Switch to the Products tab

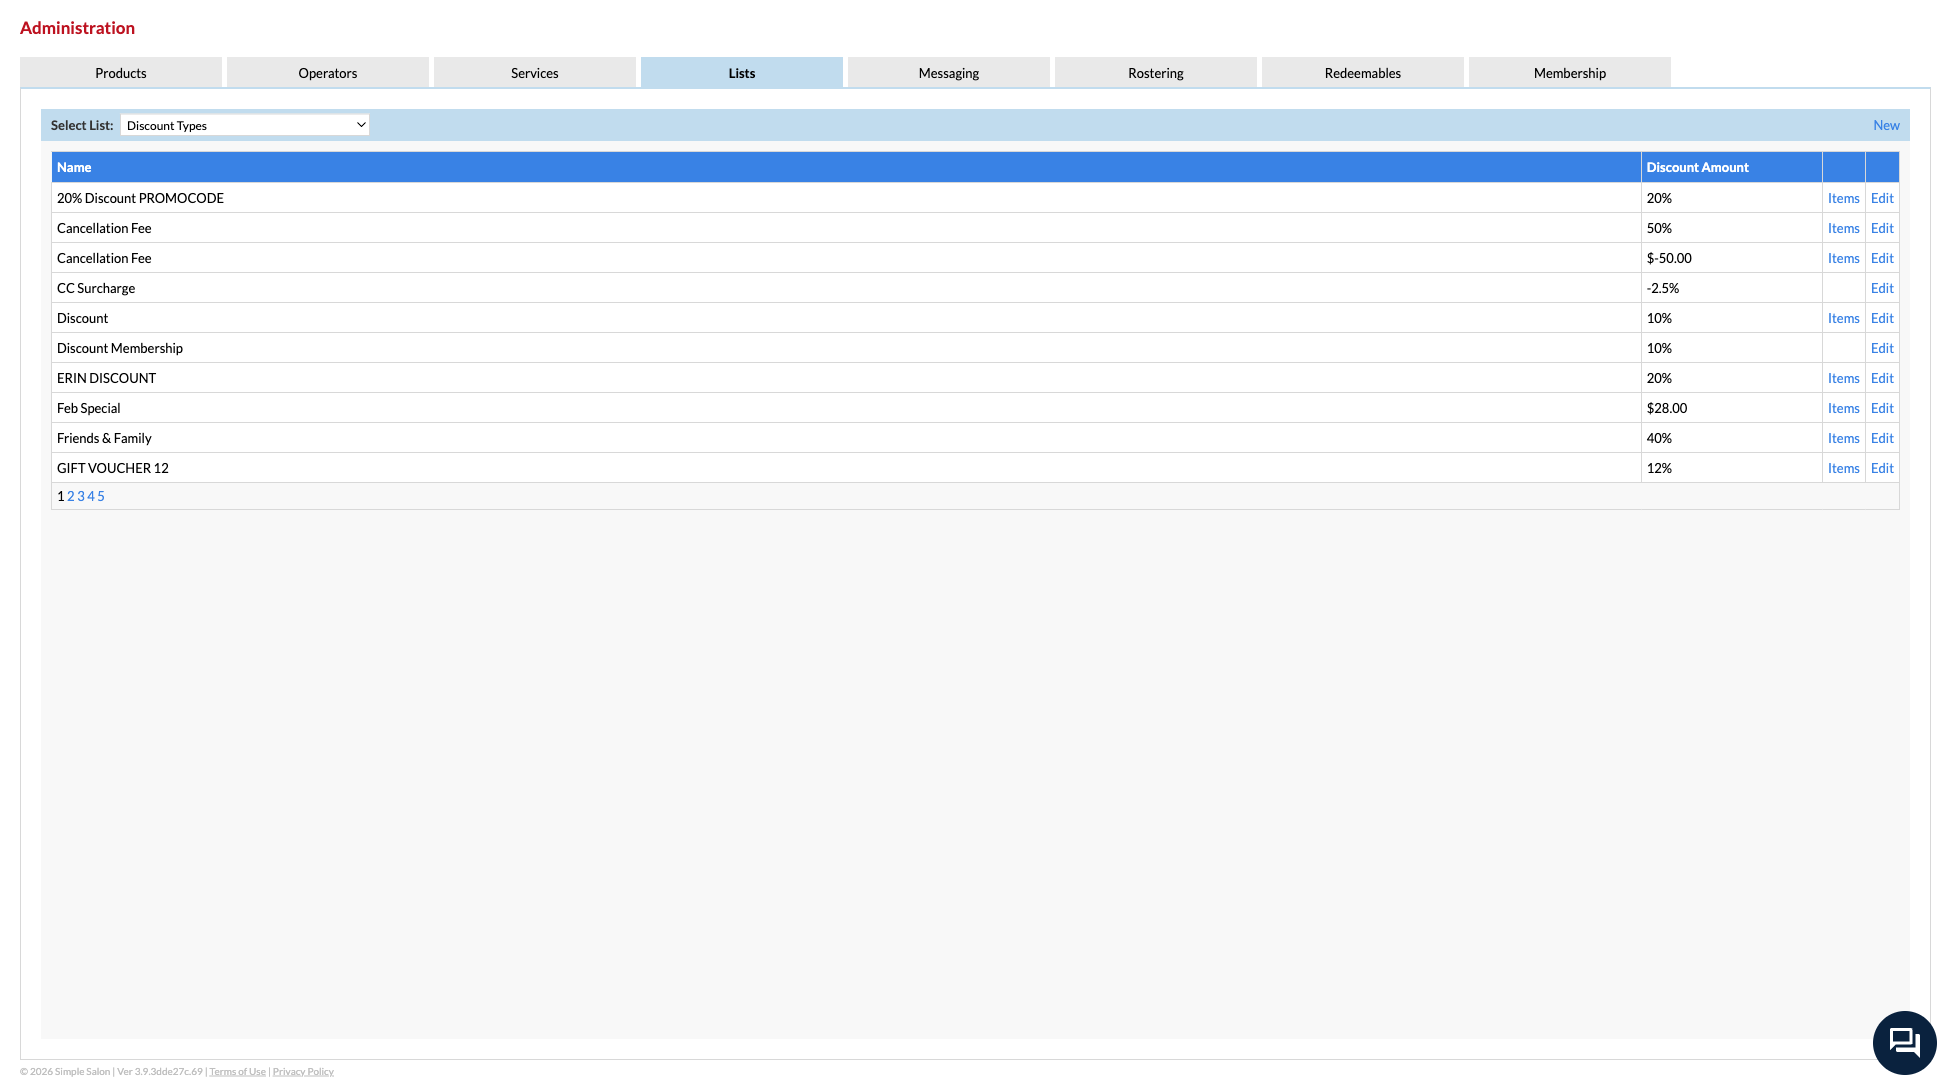[x=120, y=72]
